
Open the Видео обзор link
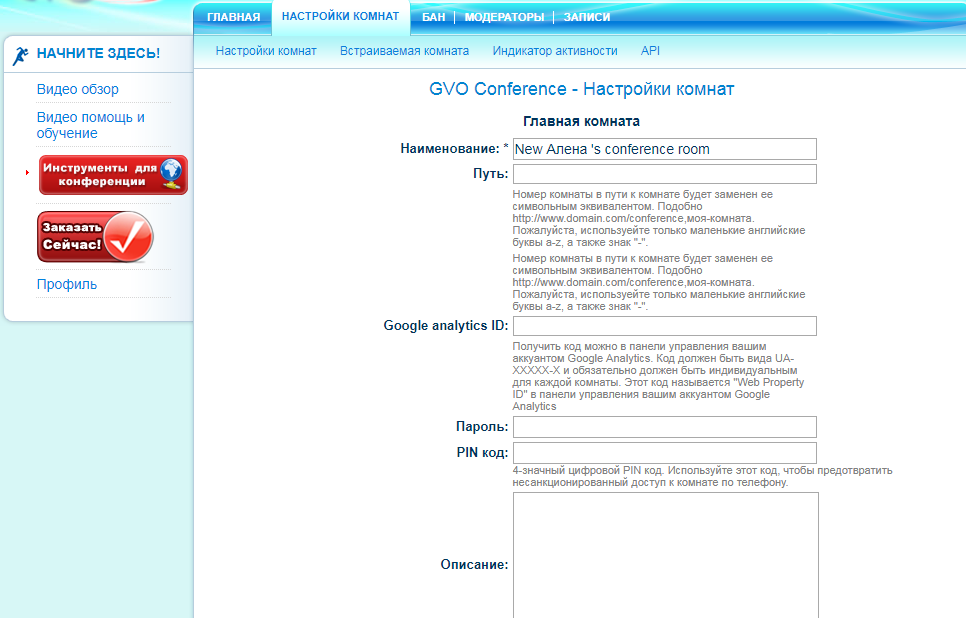pyautogui.click(x=78, y=89)
